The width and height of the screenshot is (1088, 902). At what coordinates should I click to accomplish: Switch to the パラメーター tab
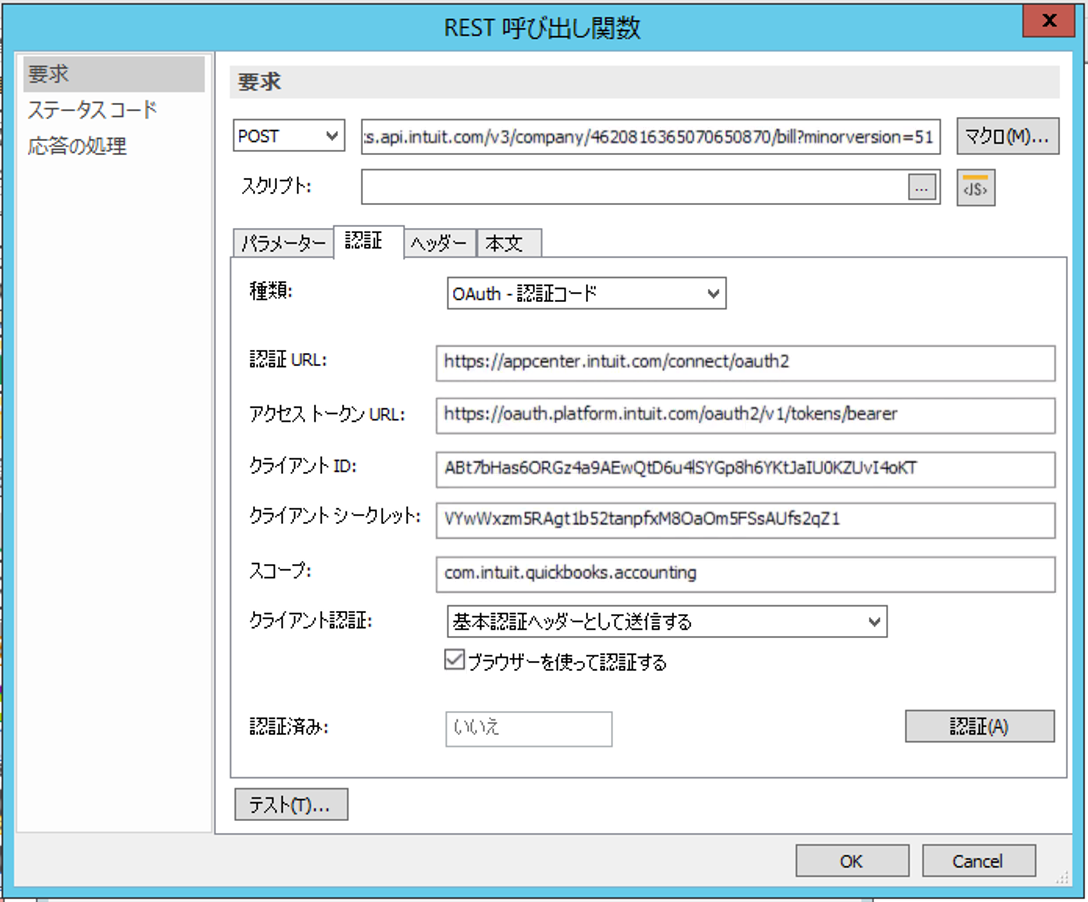point(283,244)
